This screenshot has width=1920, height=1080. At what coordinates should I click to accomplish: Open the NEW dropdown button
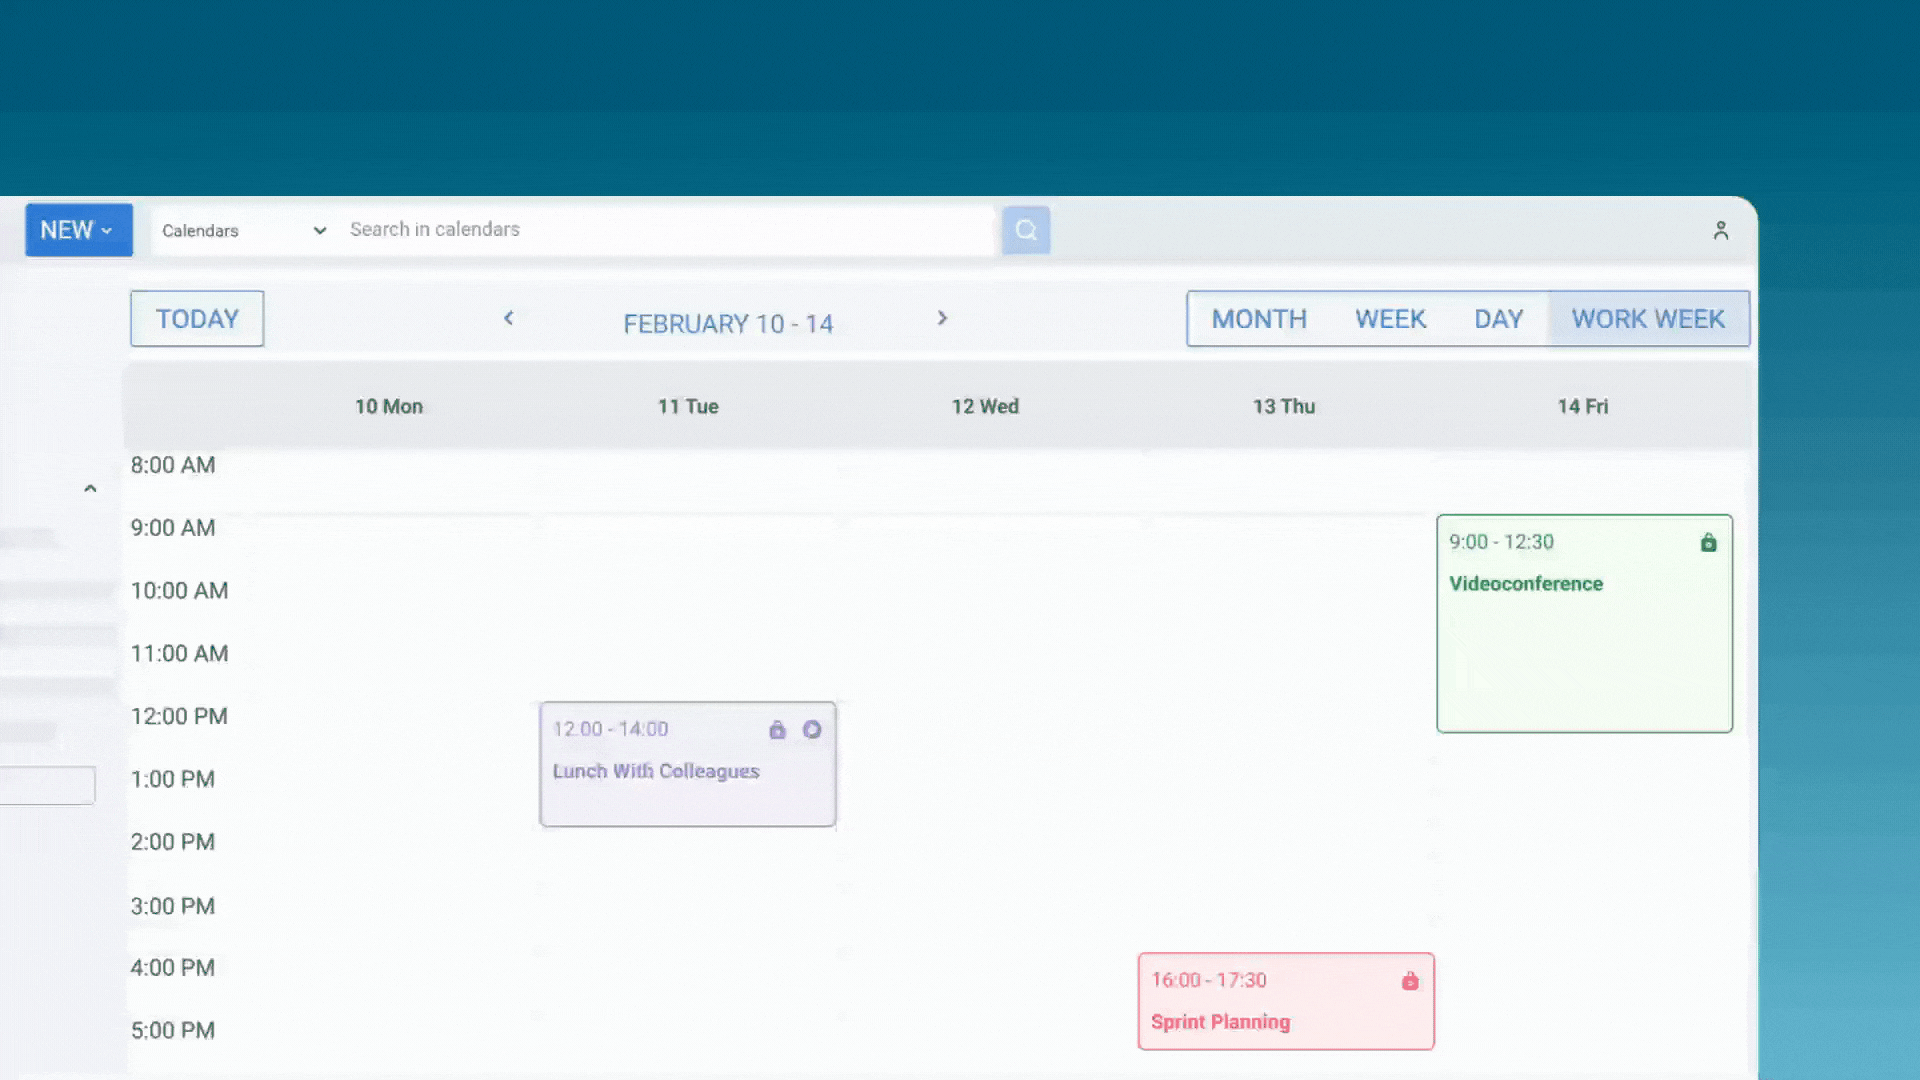click(78, 230)
